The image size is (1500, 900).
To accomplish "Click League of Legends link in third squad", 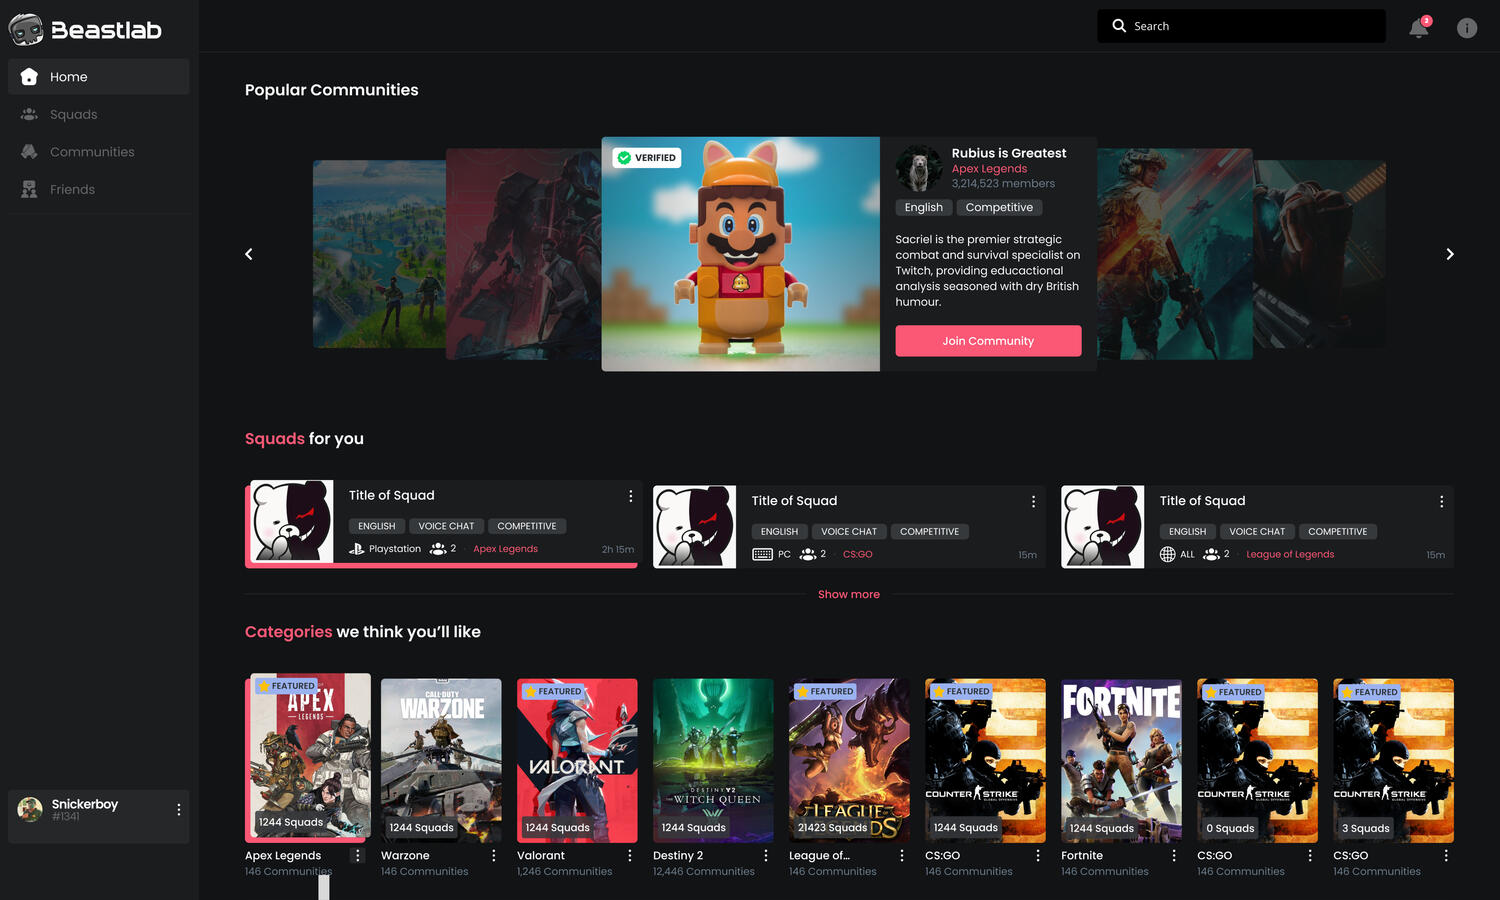I will pos(1290,554).
